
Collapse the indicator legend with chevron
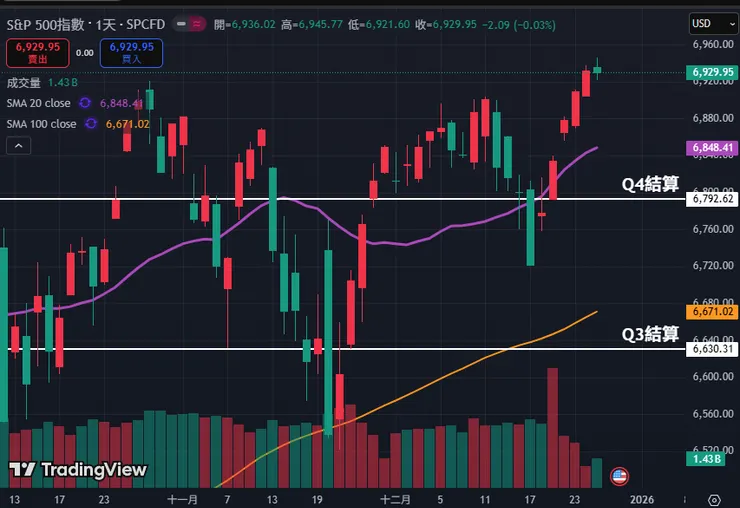click(x=18, y=146)
